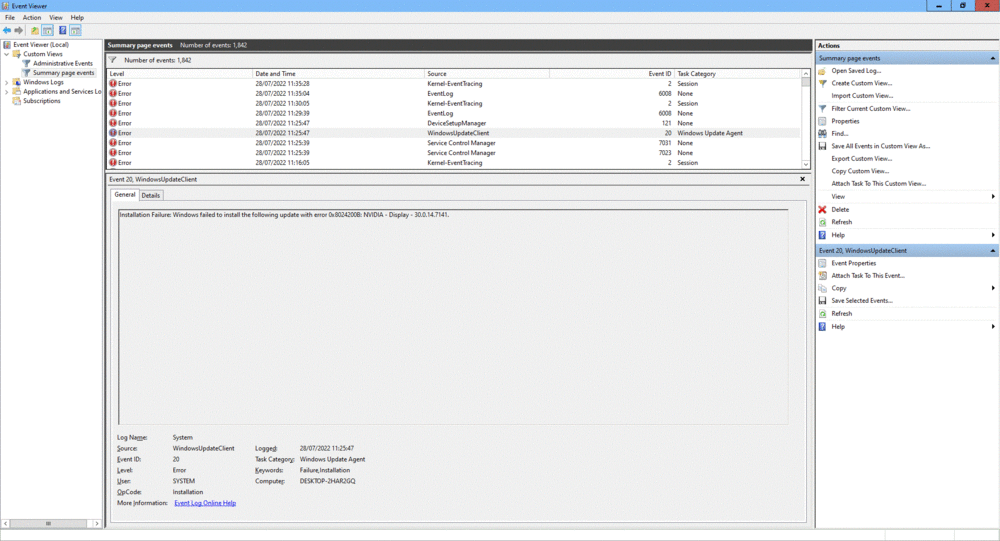The height and width of the screenshot is (541, 1000).
Task: Switch to the Details tab
Action: tap(151, 195)
